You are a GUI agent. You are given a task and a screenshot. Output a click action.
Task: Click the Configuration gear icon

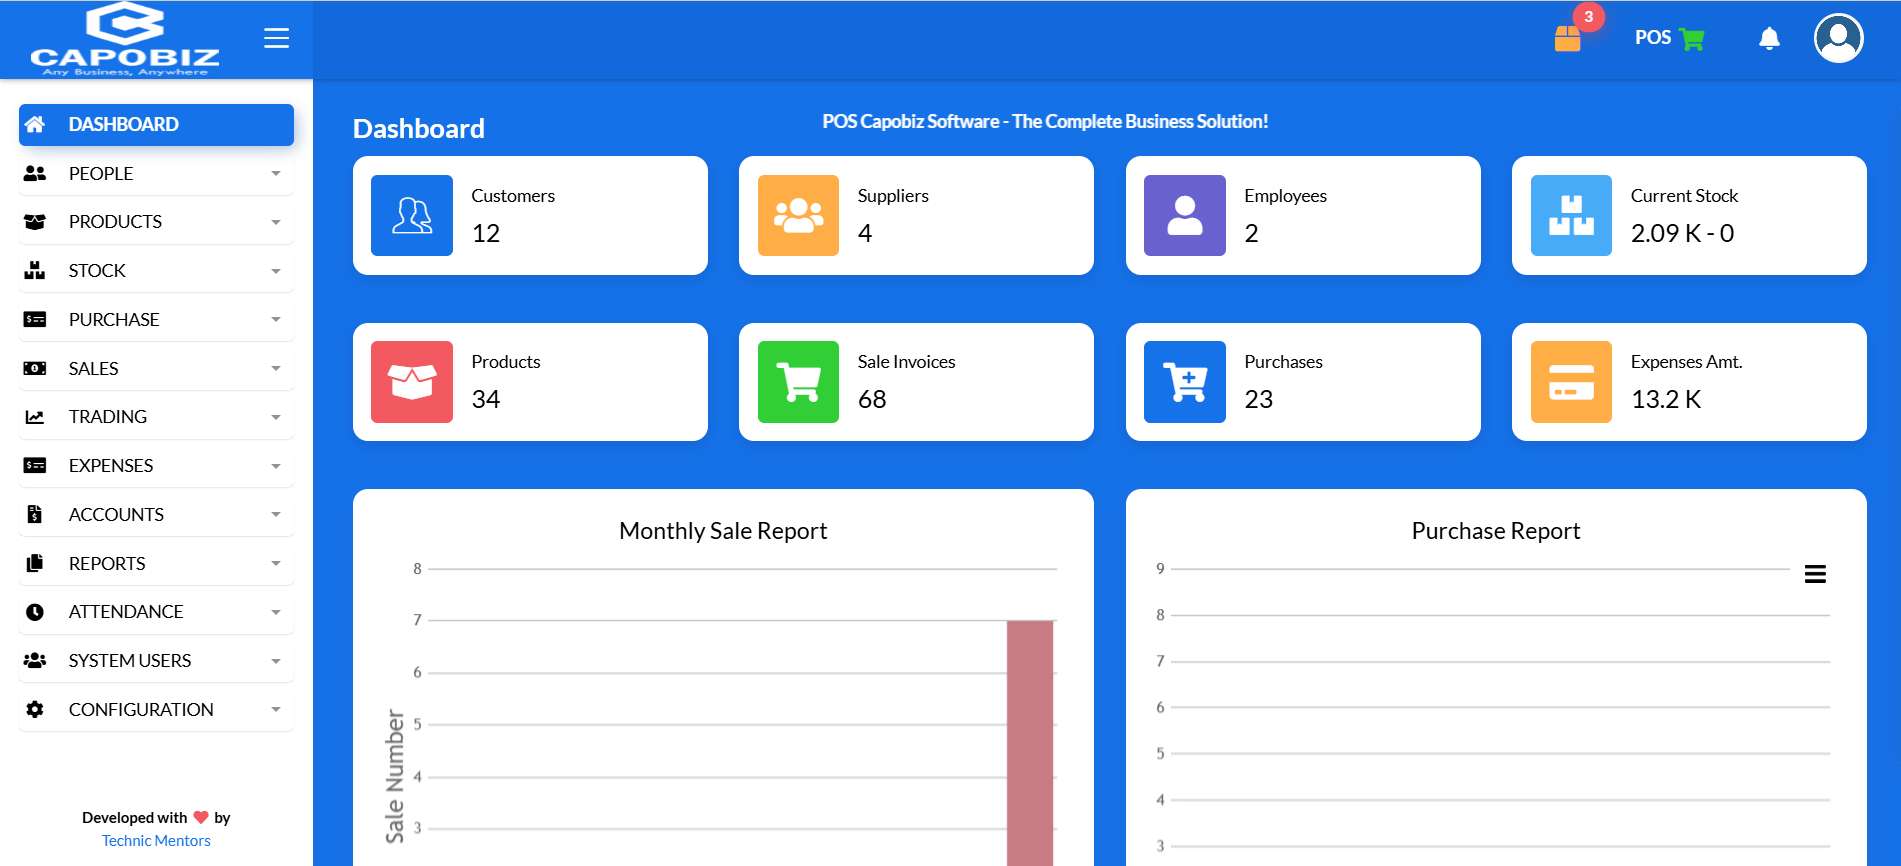tap(35, 710)
